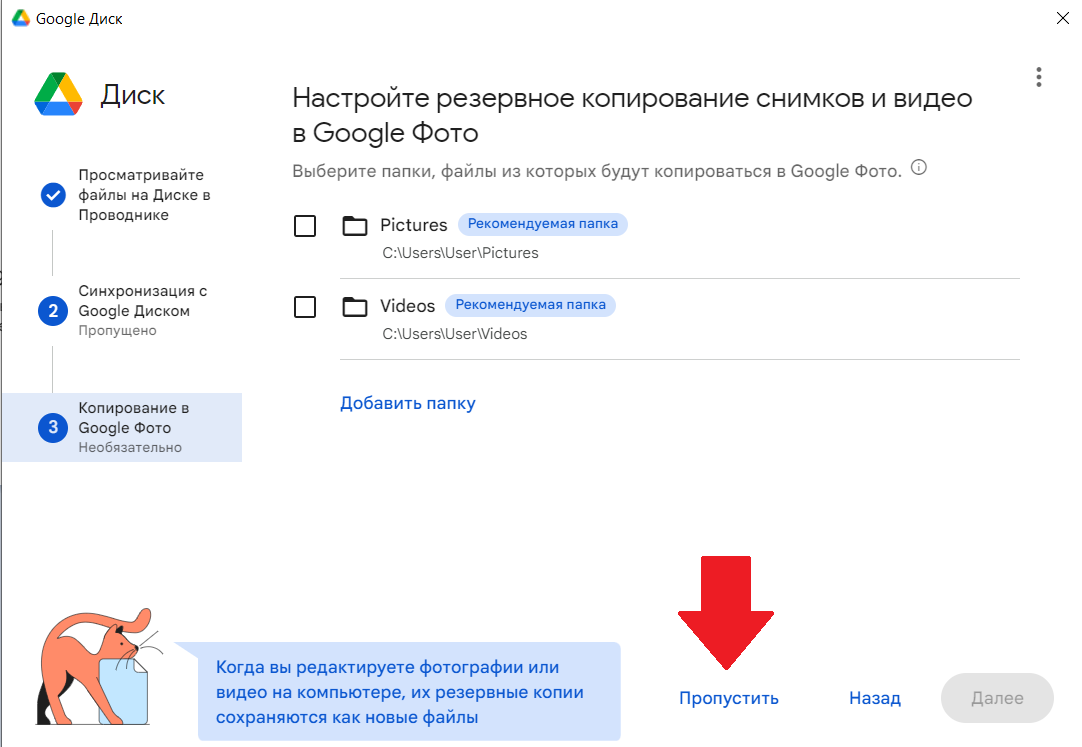The image size is (1082, 747).
Task: Check the Videos folder checkbox
Action: [305, 307]
